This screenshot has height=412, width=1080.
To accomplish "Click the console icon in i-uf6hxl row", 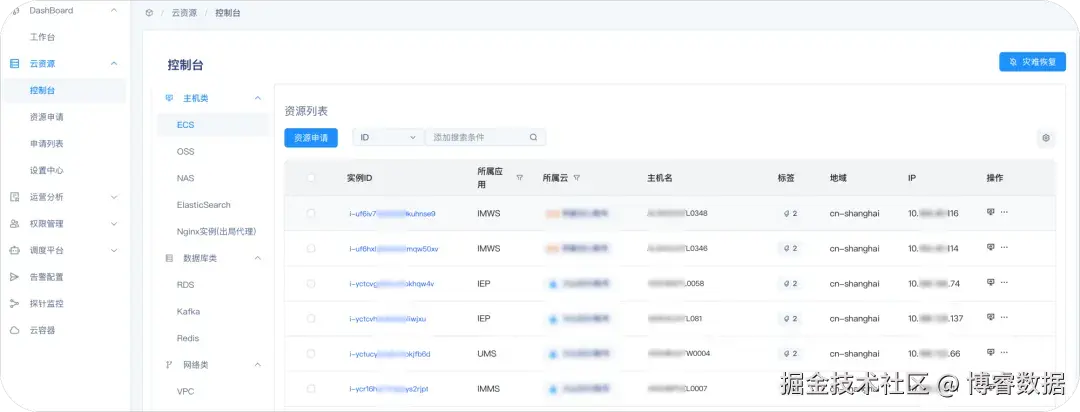I will click(x=991, y=247).
